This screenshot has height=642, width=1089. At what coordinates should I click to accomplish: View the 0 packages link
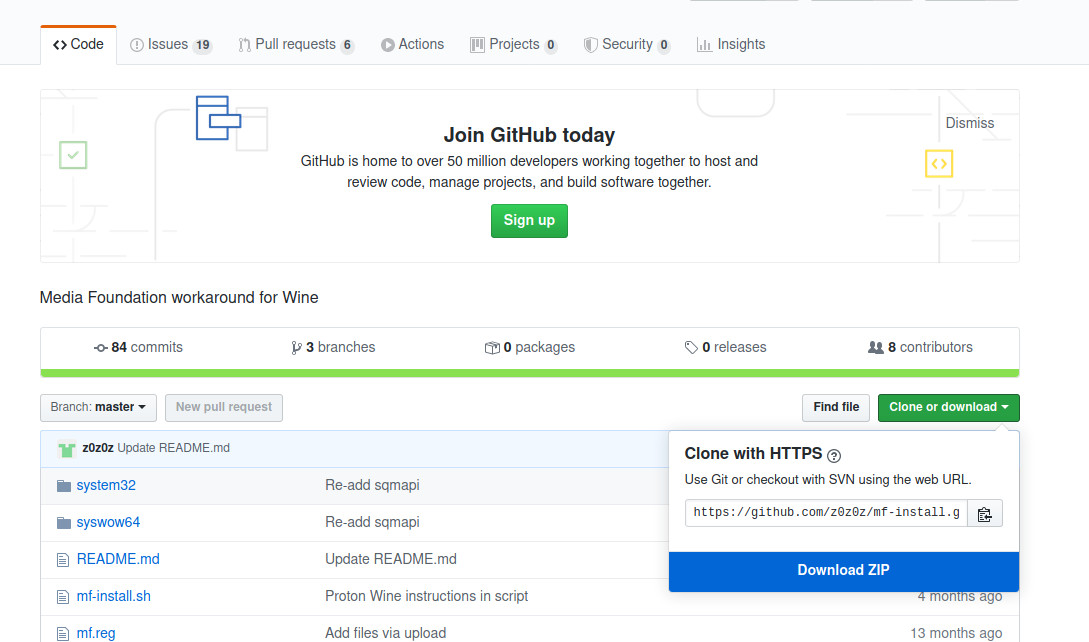click(530, 347)
